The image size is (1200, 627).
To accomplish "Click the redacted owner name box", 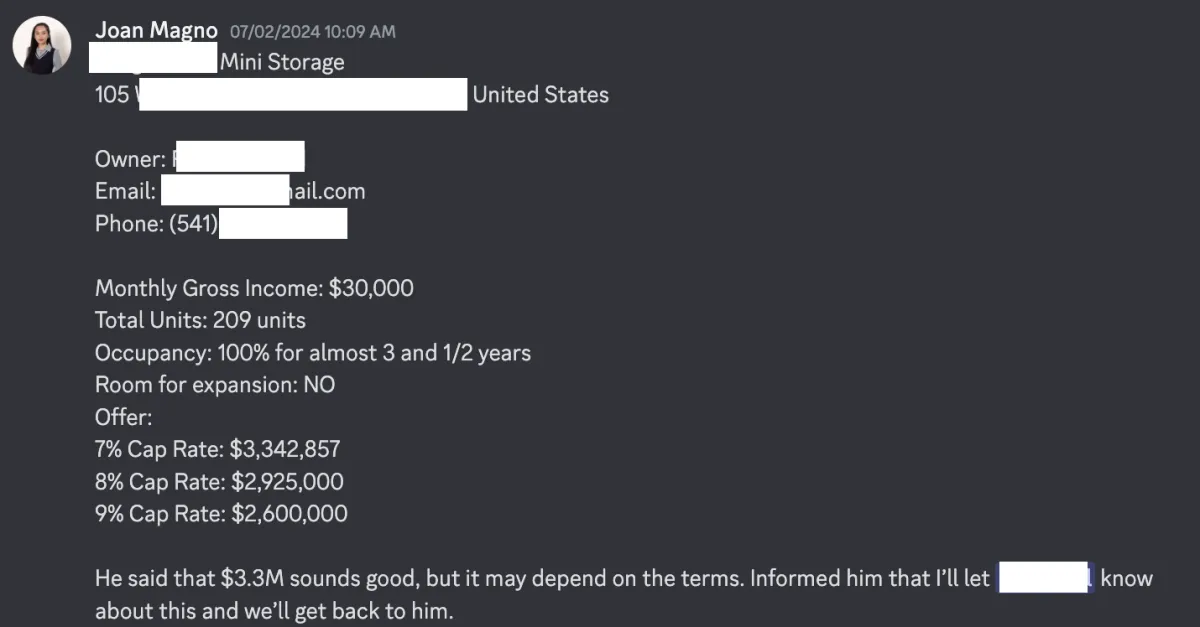I will point(238,157).
